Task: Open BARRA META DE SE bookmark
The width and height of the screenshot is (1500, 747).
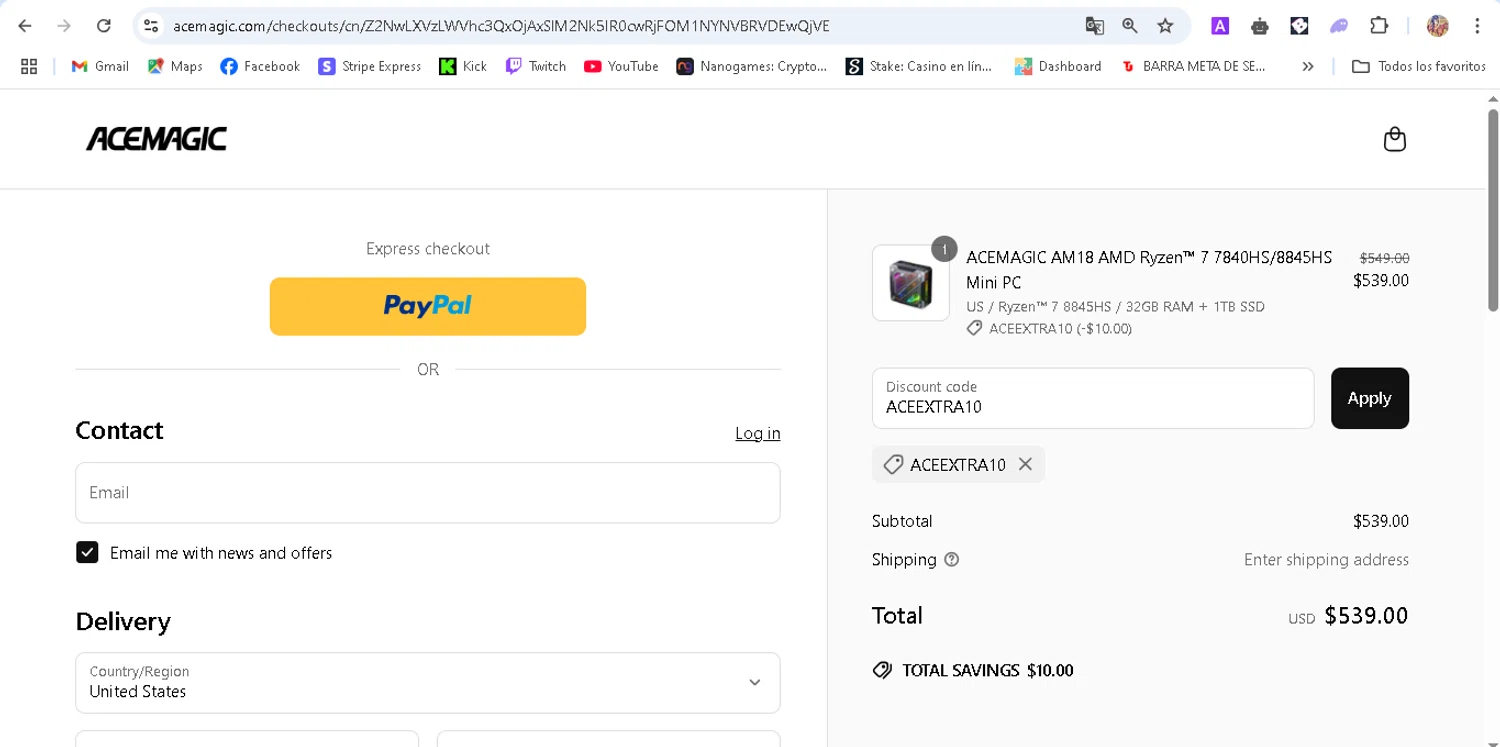Action: pos(1194,66)
